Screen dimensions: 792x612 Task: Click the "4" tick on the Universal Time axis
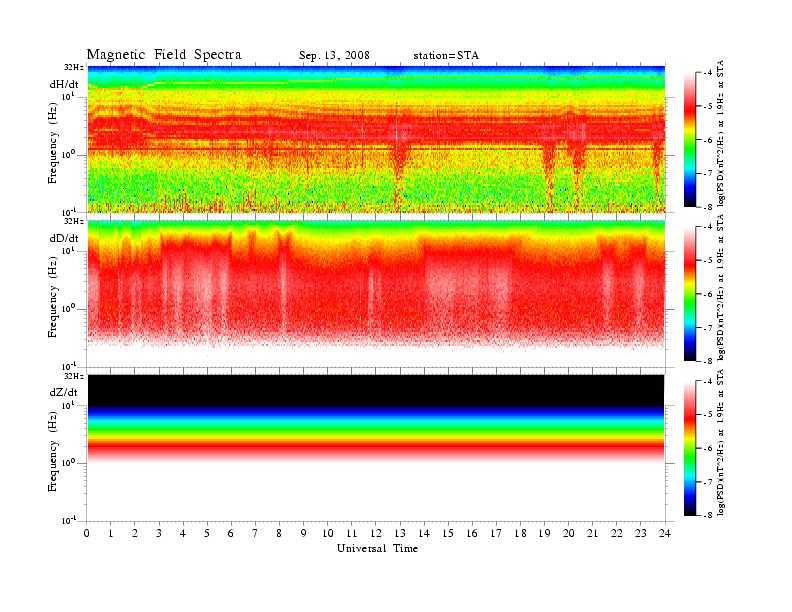[183, 533]
